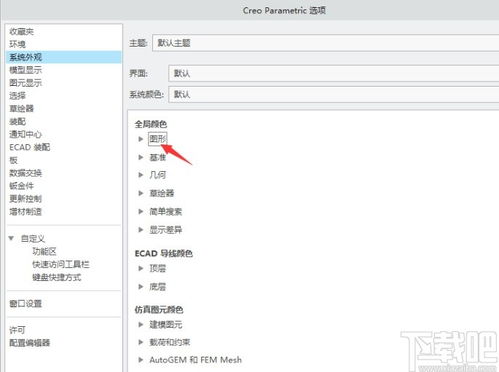The width and height of the screenshot is (499, 372).
Task: Open 配置编辑器 from the sidebar
Action: click(30, 343)
